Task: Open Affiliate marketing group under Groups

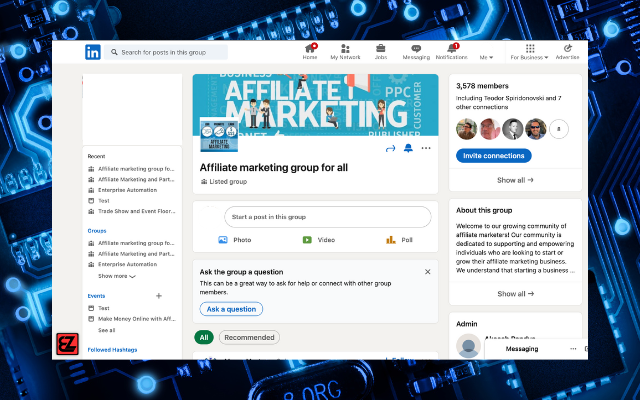Action: (x=131, y=243)
